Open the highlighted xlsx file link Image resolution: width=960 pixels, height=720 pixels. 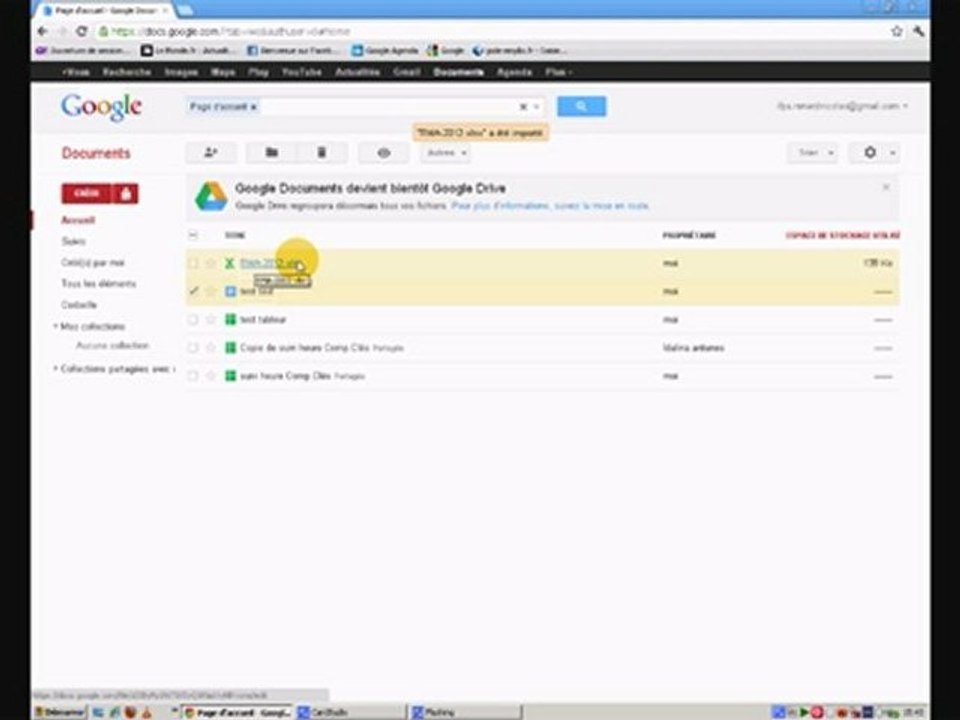click(x=269, y=263)
